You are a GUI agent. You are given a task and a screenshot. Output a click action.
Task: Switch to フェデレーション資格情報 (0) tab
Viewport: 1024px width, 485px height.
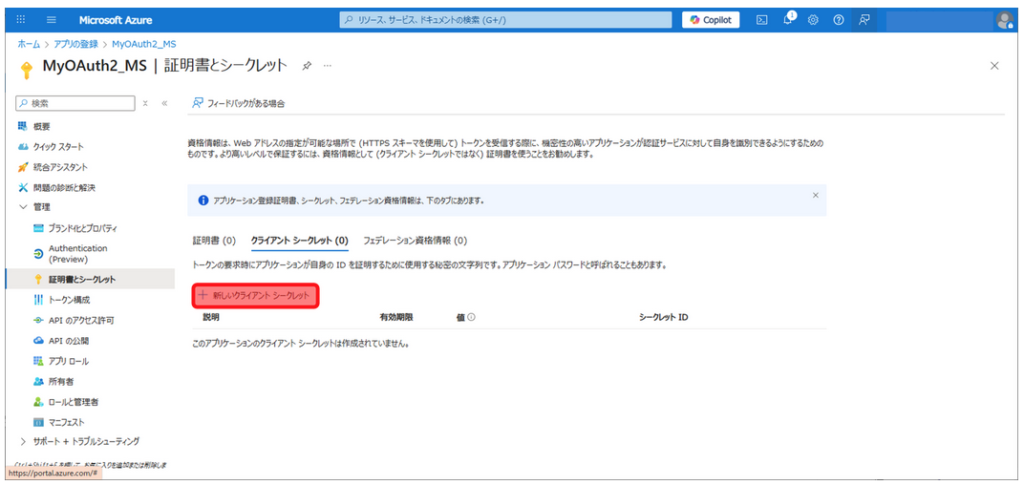coord(415,241)
